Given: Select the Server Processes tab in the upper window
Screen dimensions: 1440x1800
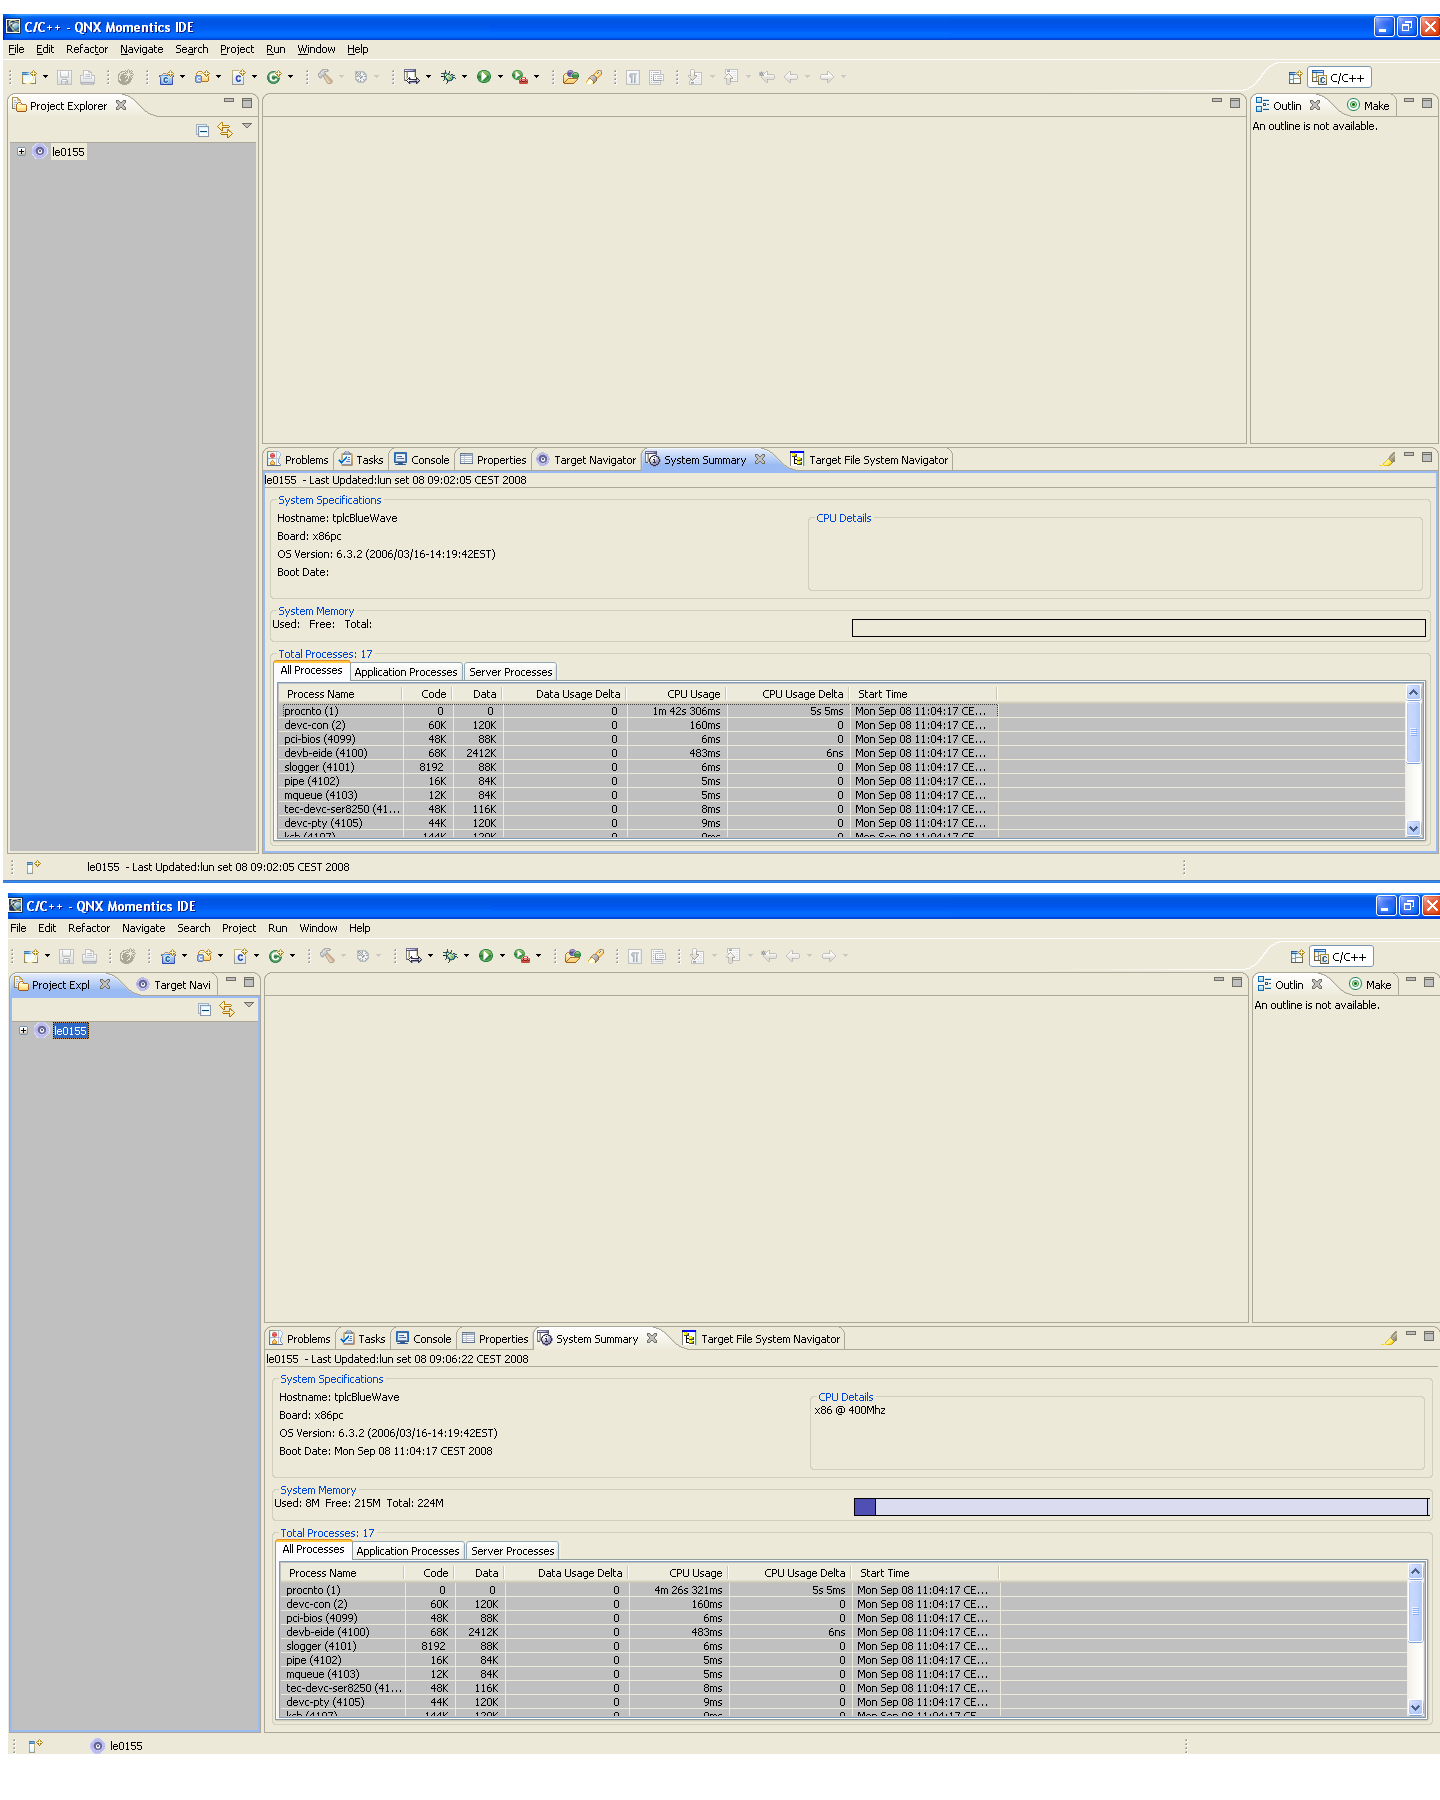Looking at the screenshot, I should (510, 672).
